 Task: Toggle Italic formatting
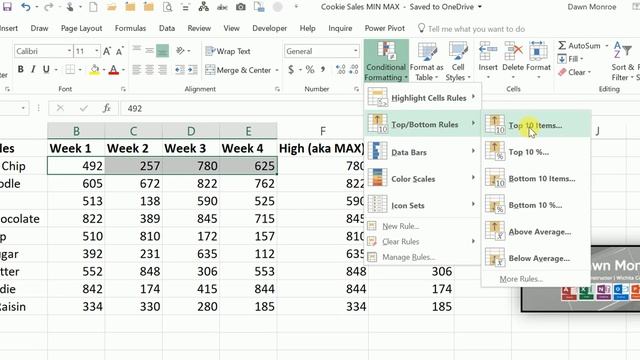pos(33,69)
